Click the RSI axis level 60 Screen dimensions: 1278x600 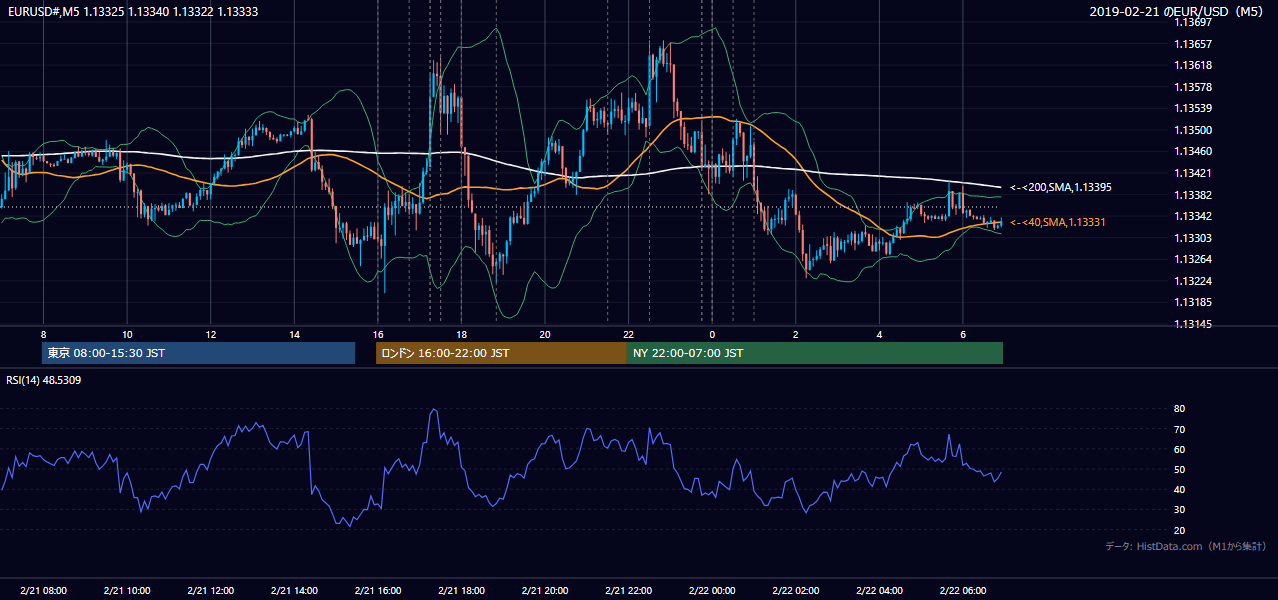tap(1179, 449)
